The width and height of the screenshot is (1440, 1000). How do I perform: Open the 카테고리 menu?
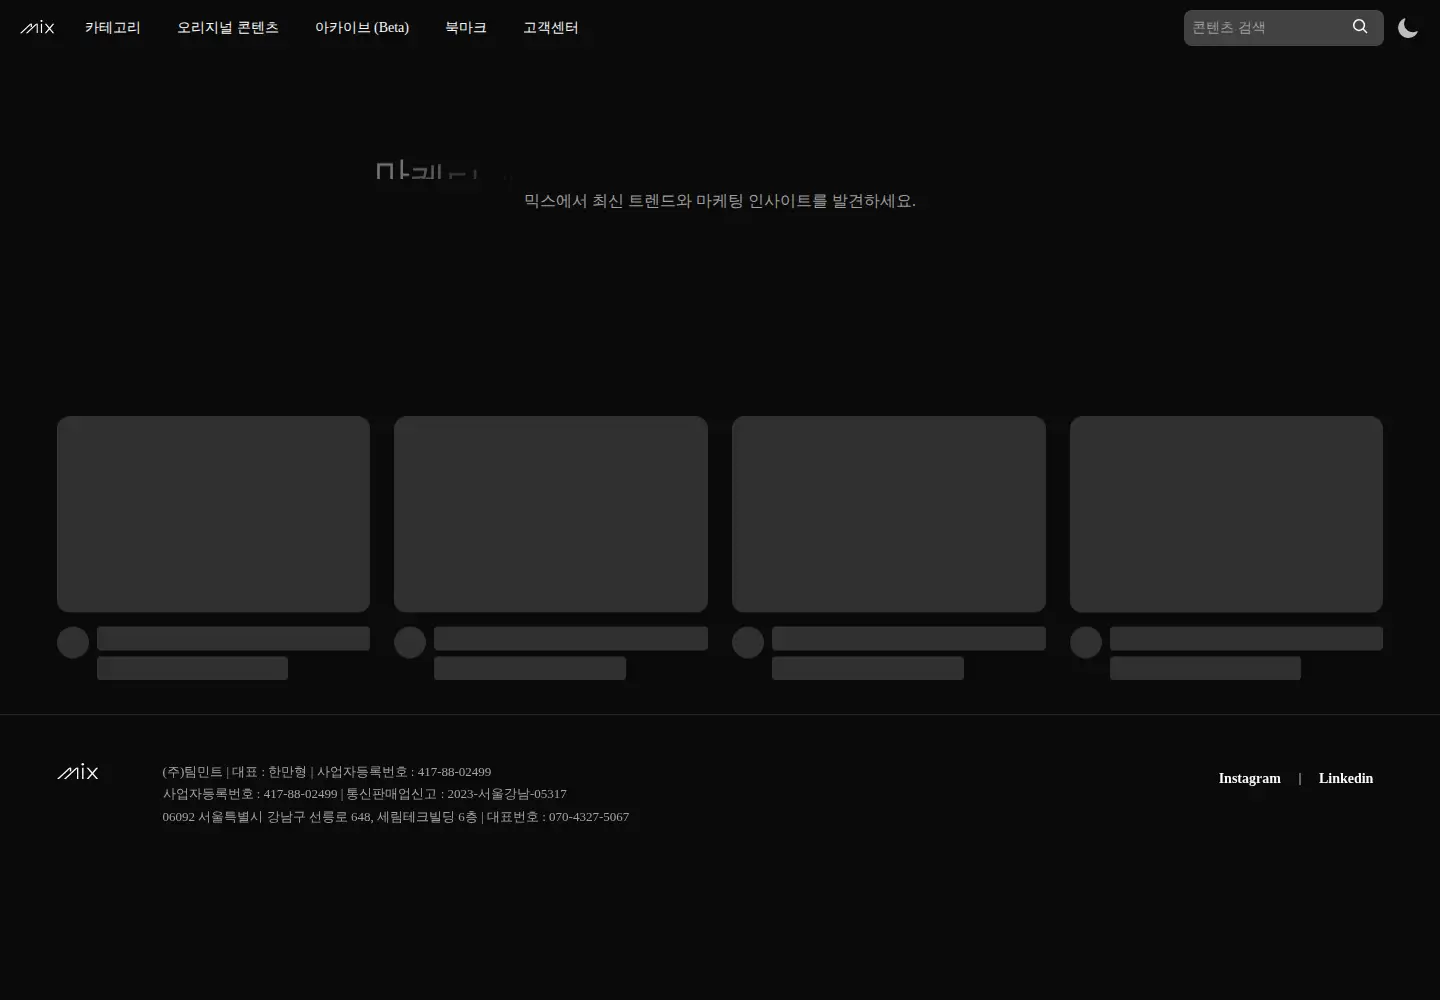pyautogui.click(x=113, y=28)
